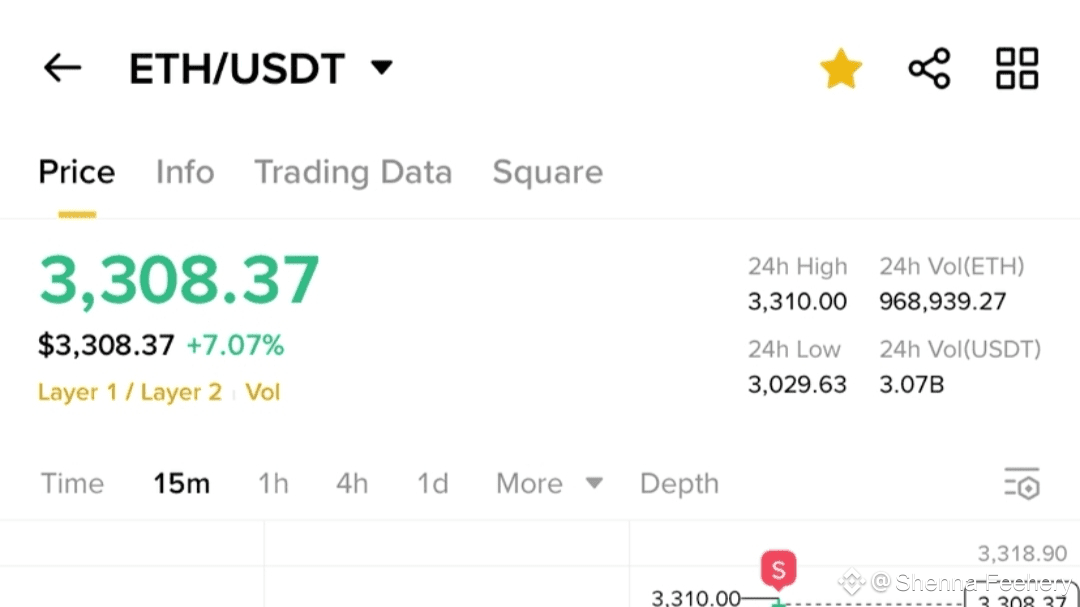
Task: Tap the Layer 1 / Layer 2 tag
Action: pos(130,392)
